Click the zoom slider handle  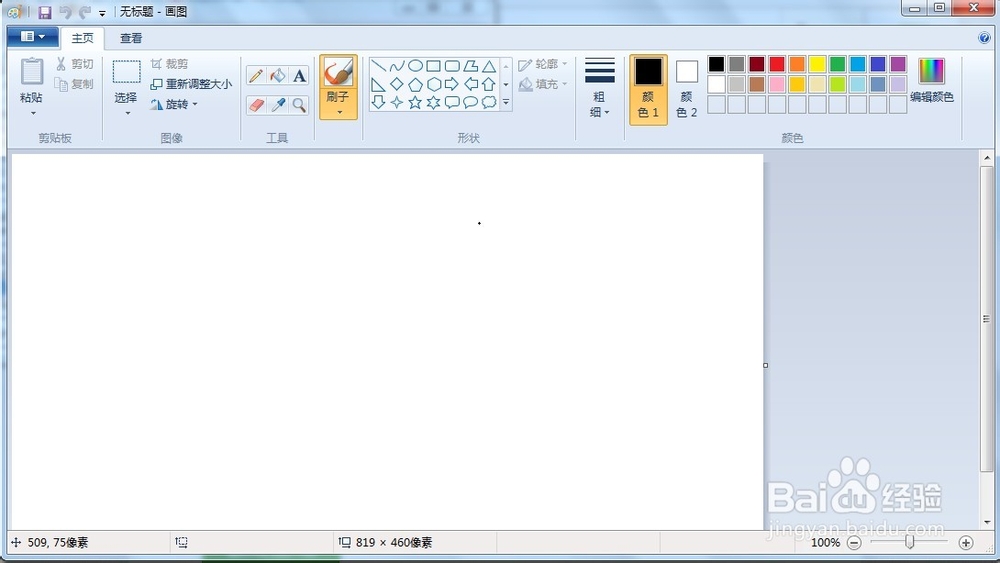(x=909, y=542)
